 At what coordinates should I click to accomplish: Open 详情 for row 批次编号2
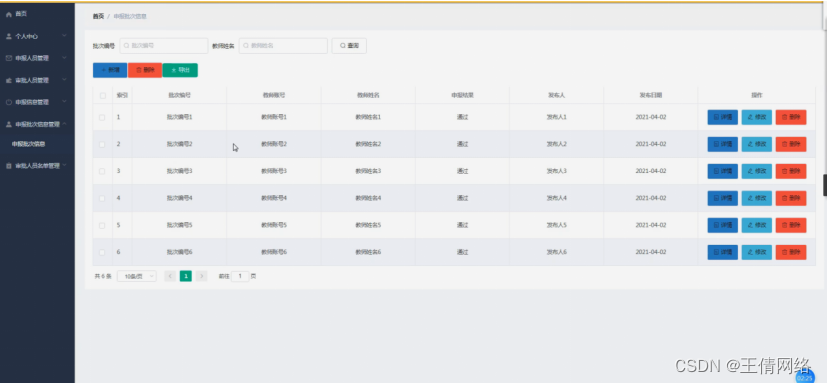pos(723,144)
